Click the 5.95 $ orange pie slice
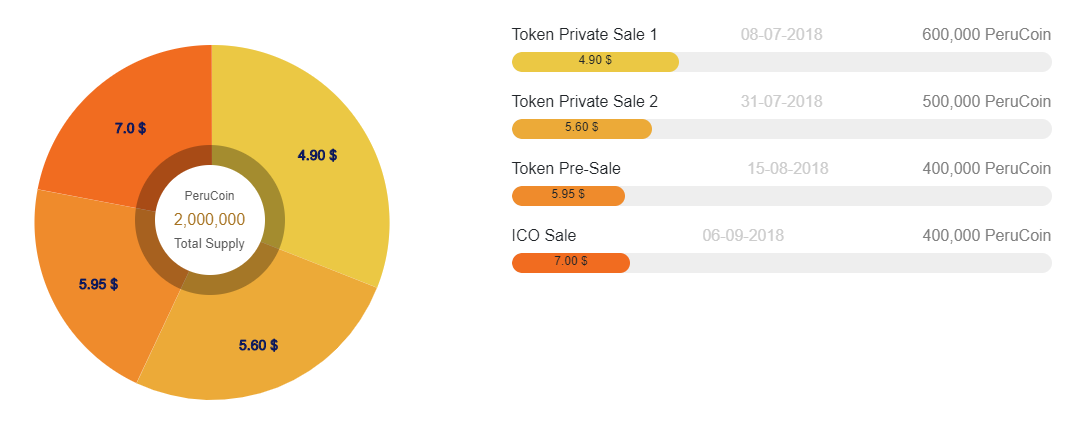1082x430 pixels. [98, 284]
